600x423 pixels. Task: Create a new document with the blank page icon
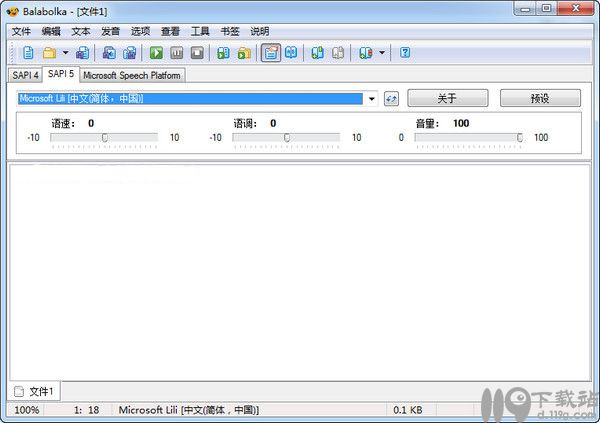click(28, 53)
